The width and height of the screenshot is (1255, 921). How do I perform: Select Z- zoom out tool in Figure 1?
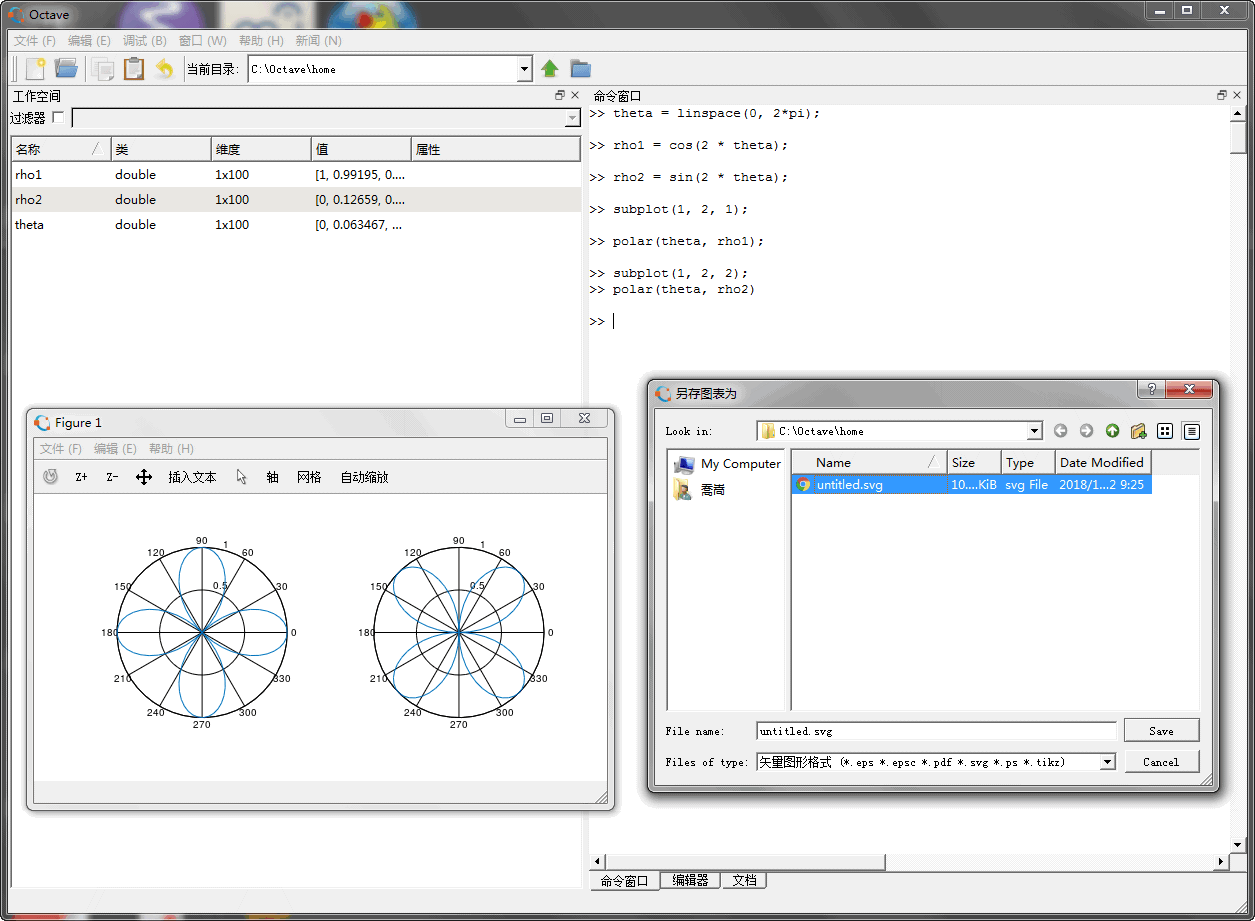pyautogui.click(x=113, y=477)
